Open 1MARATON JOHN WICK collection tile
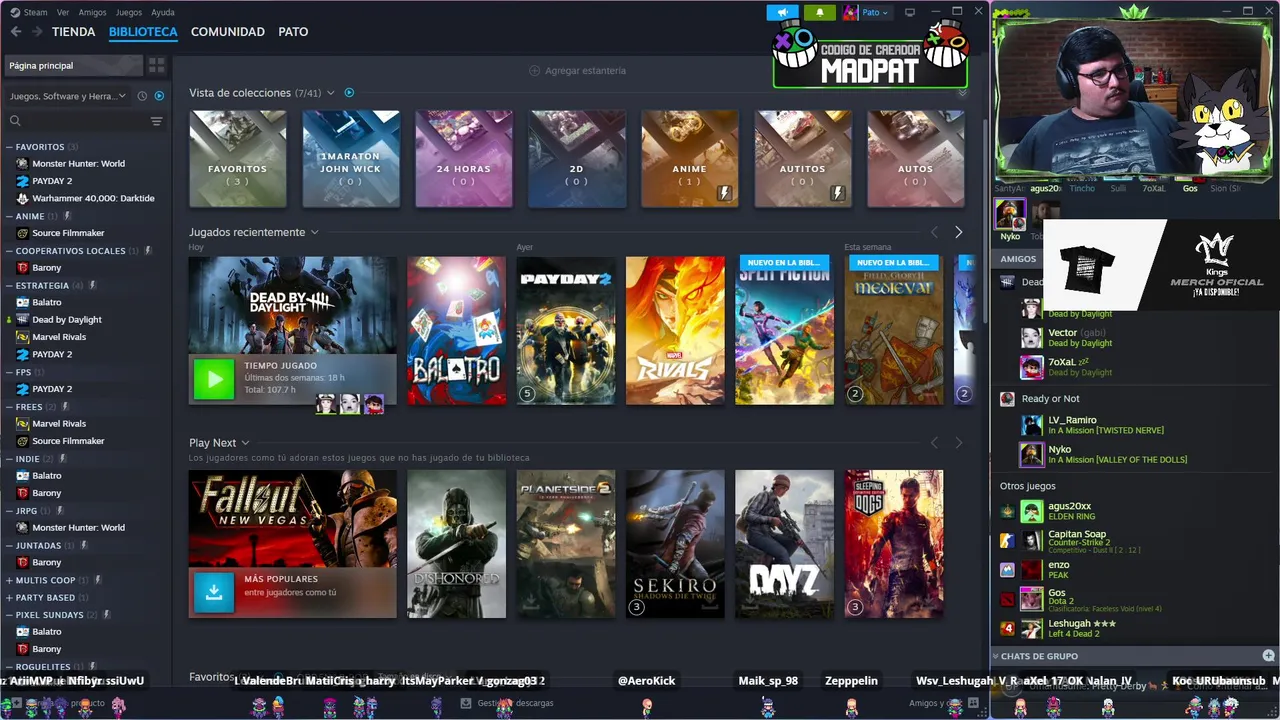The height and width of the screenshot is (720, 1280). [x=351, y=159]
